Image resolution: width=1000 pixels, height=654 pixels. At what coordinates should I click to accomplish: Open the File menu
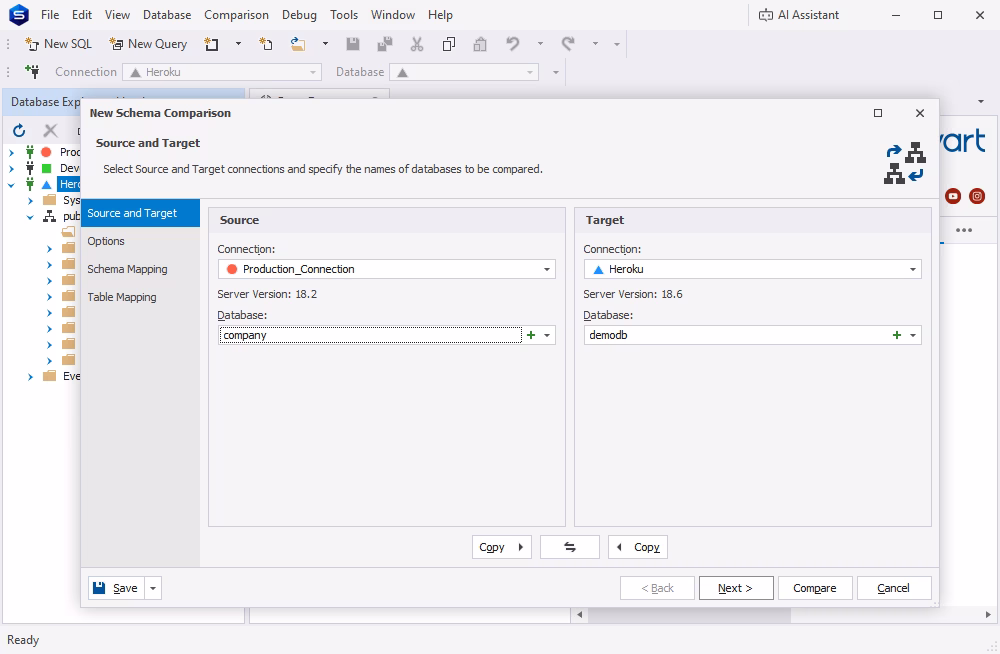click(50, 15)
